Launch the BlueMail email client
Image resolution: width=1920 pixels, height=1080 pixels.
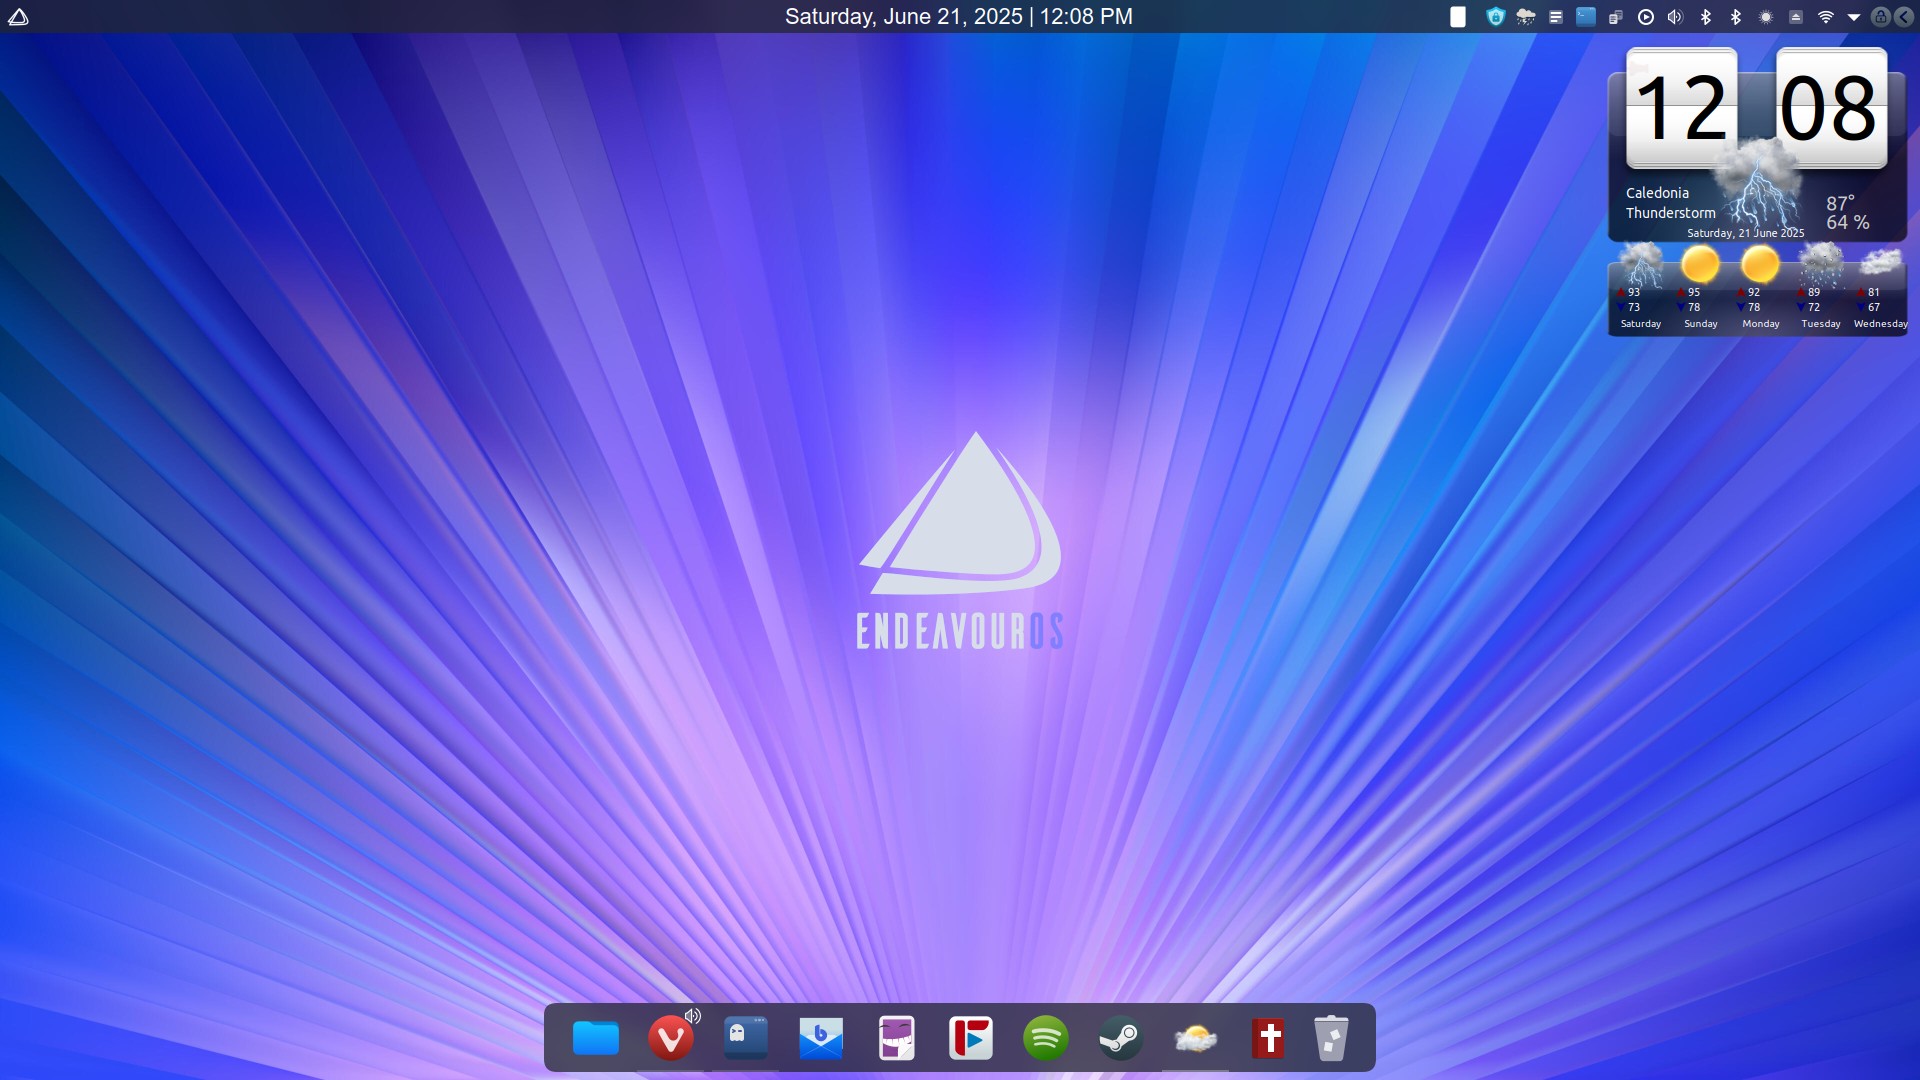821,1039
